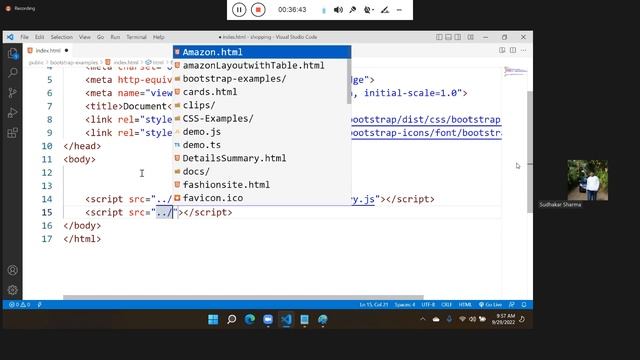Open the Edit menu
640x360 pixels.
(x=39, y=37)
